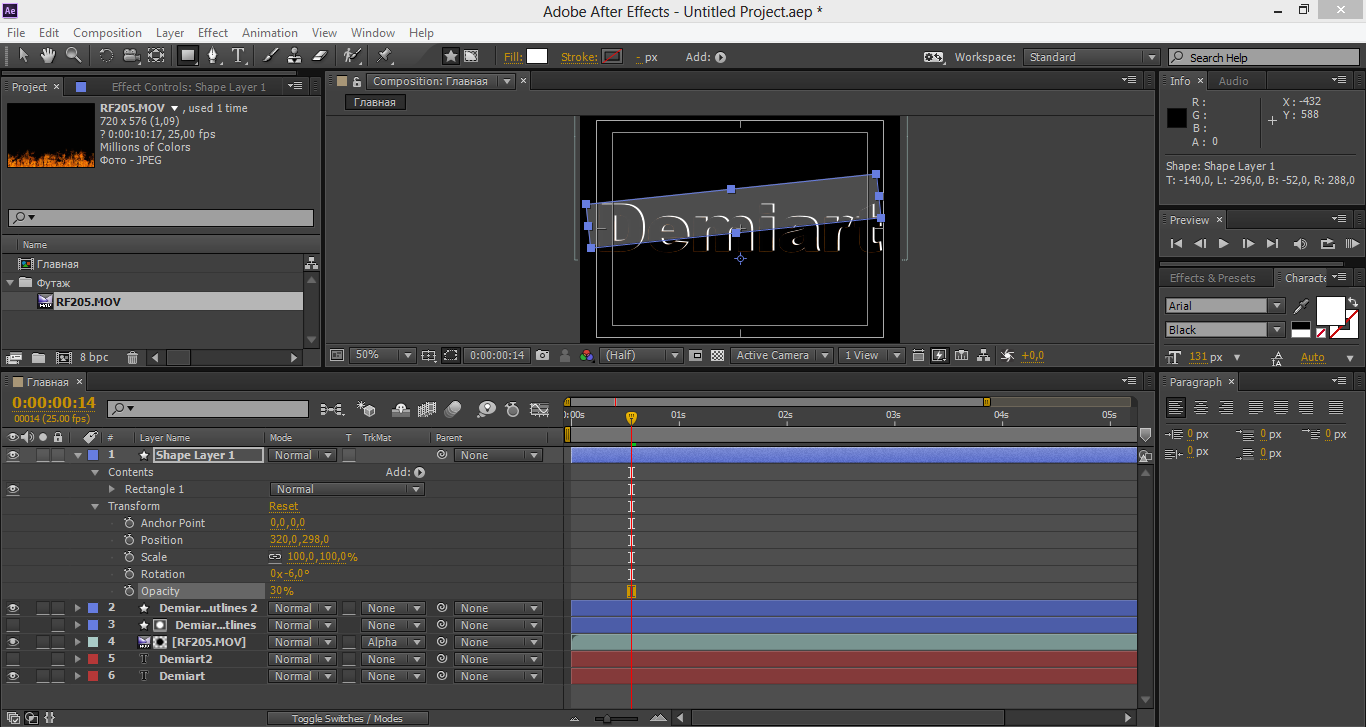
Task: Select the Zoom magnifier tool
Action: (73, 56)
